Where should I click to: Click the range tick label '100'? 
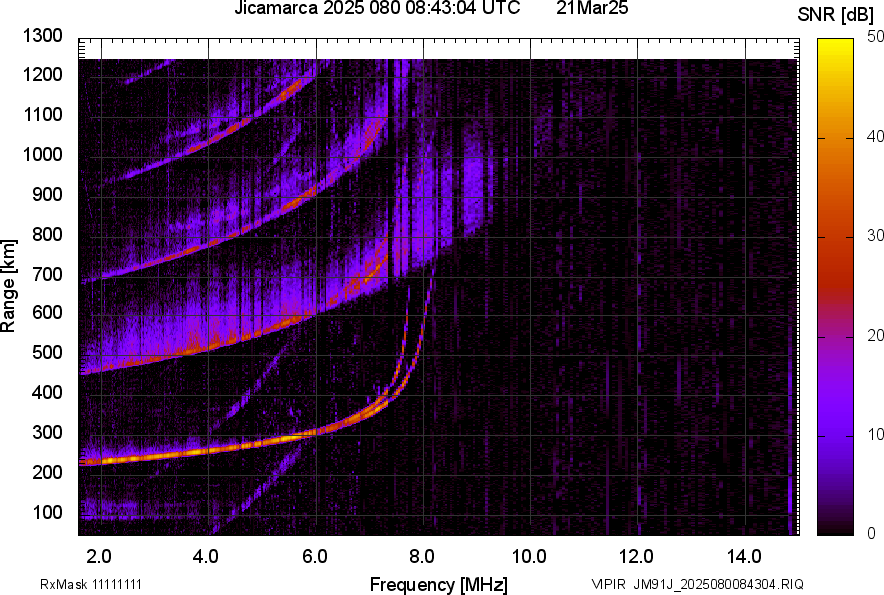pos(47,512)
